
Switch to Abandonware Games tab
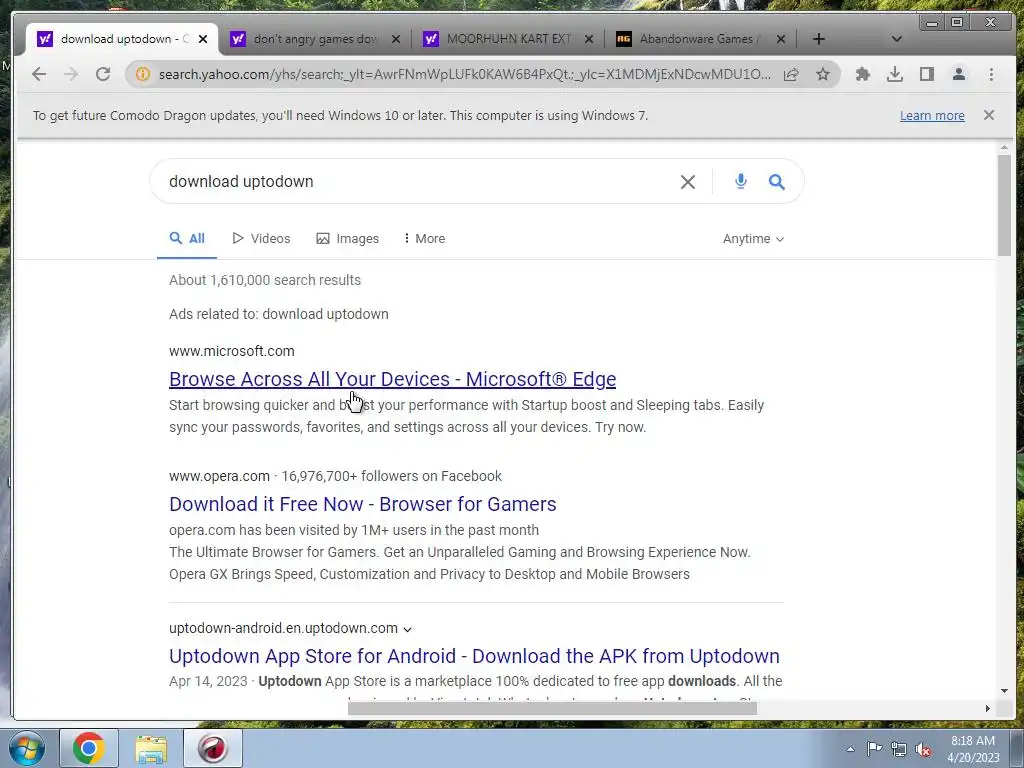[x=699, y=39]
